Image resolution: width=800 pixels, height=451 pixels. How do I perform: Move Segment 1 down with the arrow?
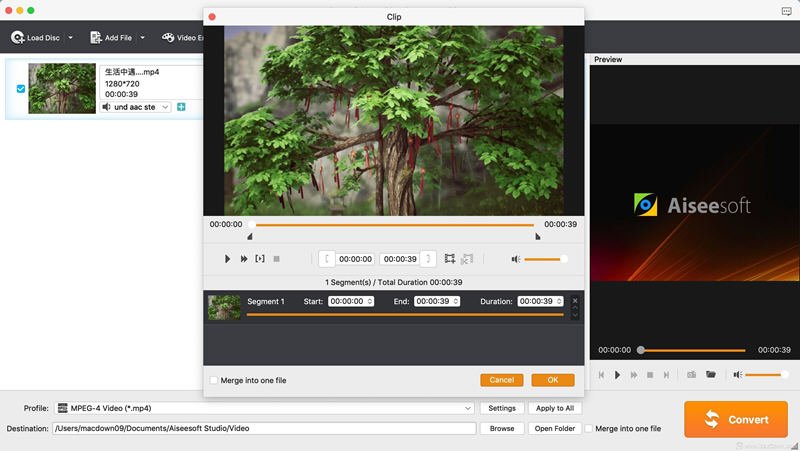(x=575, y=315)
